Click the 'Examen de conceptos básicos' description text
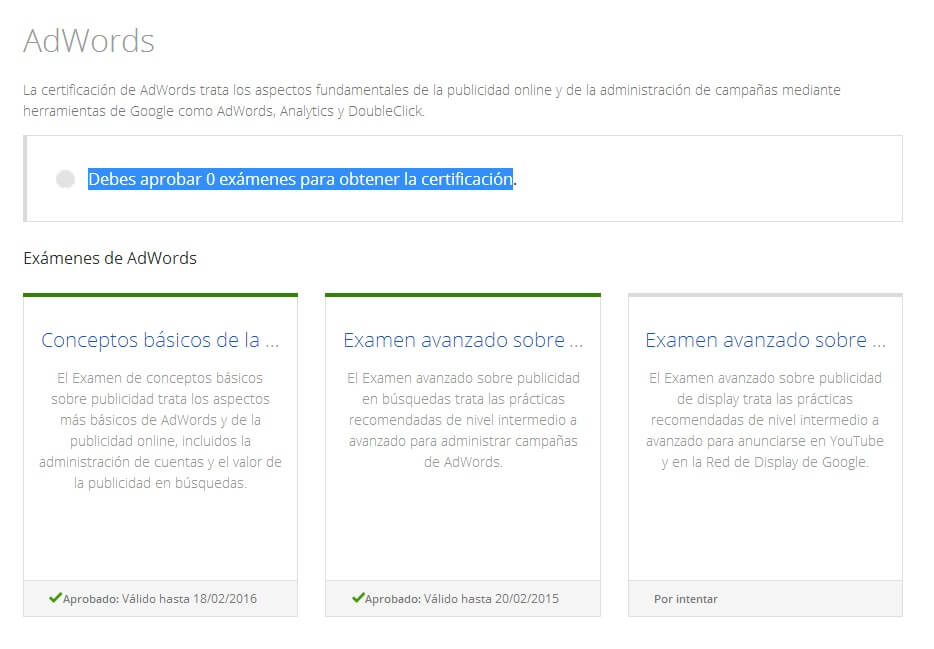 pos(160,430)
